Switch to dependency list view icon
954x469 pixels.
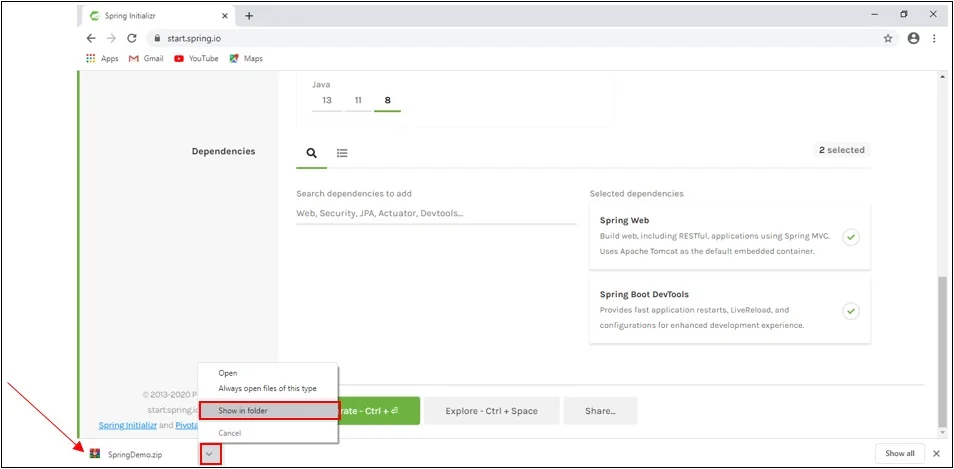tap(342, 153)
